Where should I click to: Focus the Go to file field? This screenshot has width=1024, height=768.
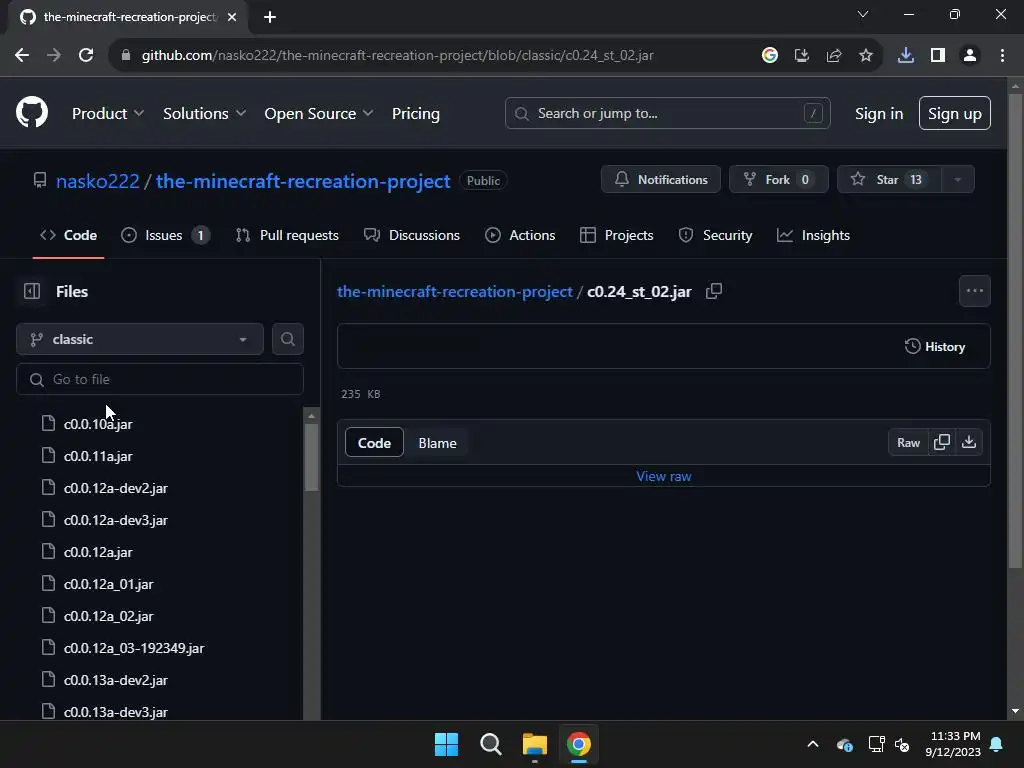coord(160,379)
